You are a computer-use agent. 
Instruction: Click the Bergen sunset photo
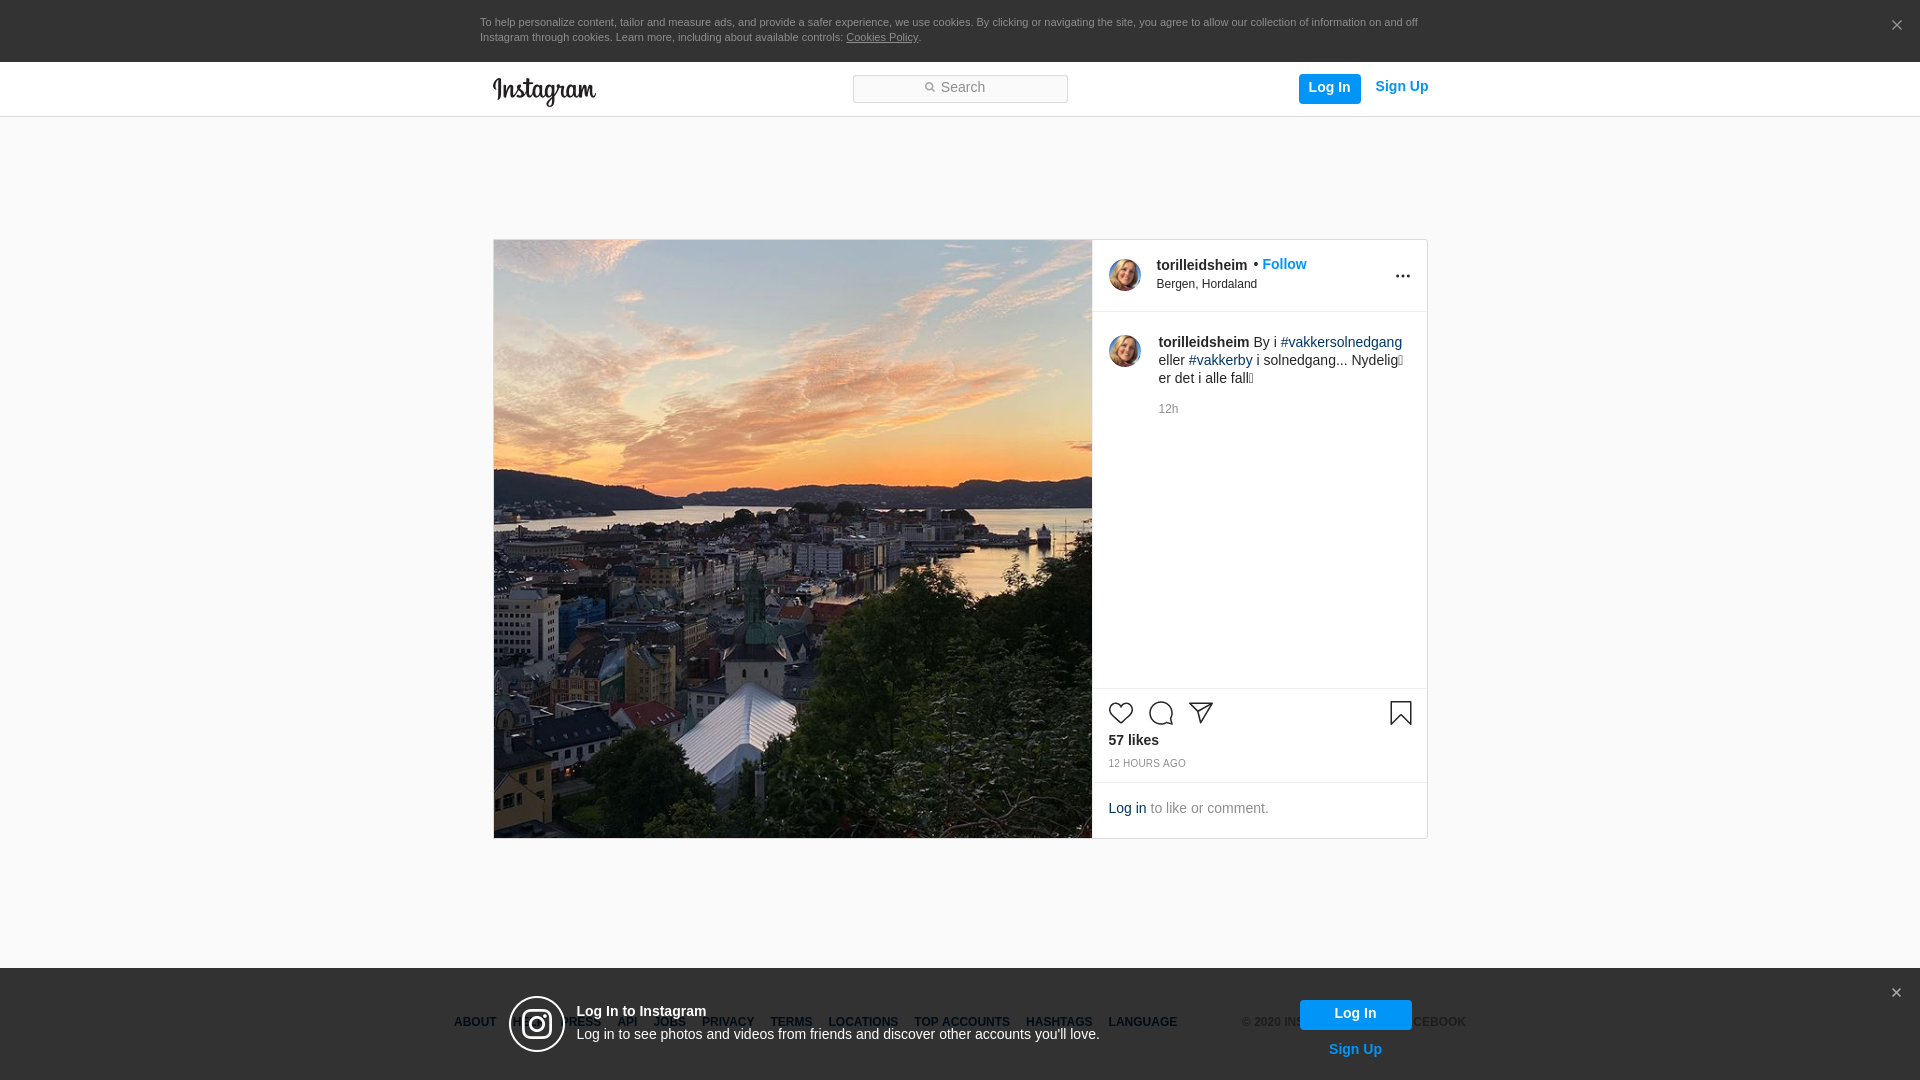point(792,538)
